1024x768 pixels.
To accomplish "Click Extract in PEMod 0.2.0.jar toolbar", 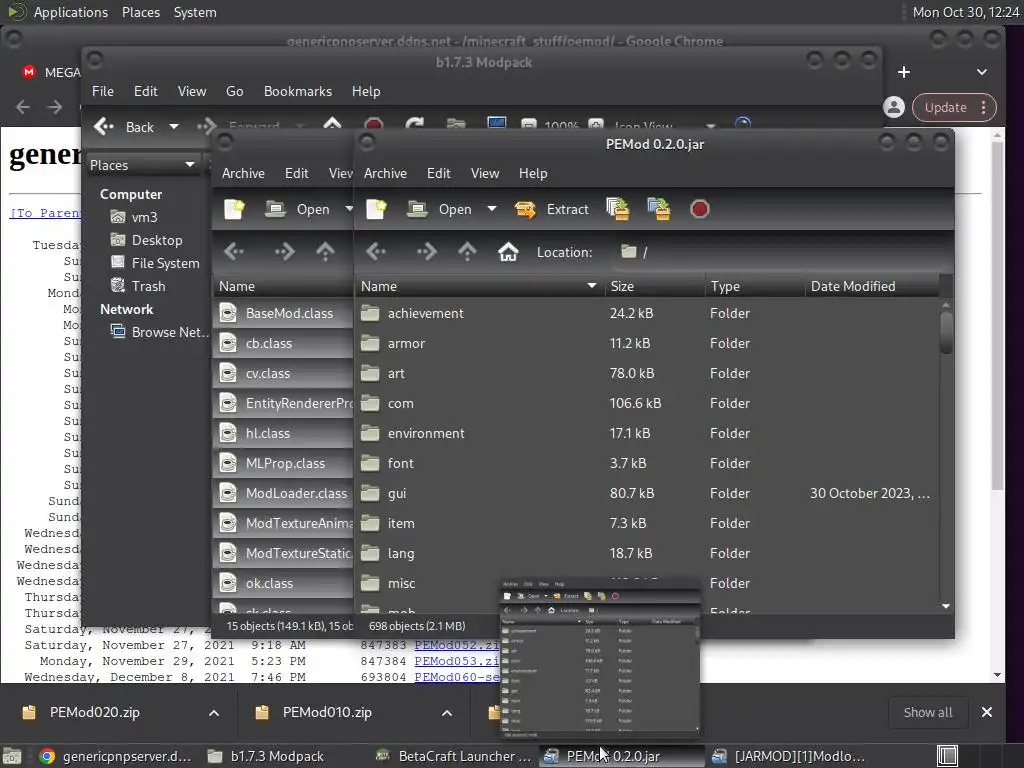I will (x=552, y=209).
